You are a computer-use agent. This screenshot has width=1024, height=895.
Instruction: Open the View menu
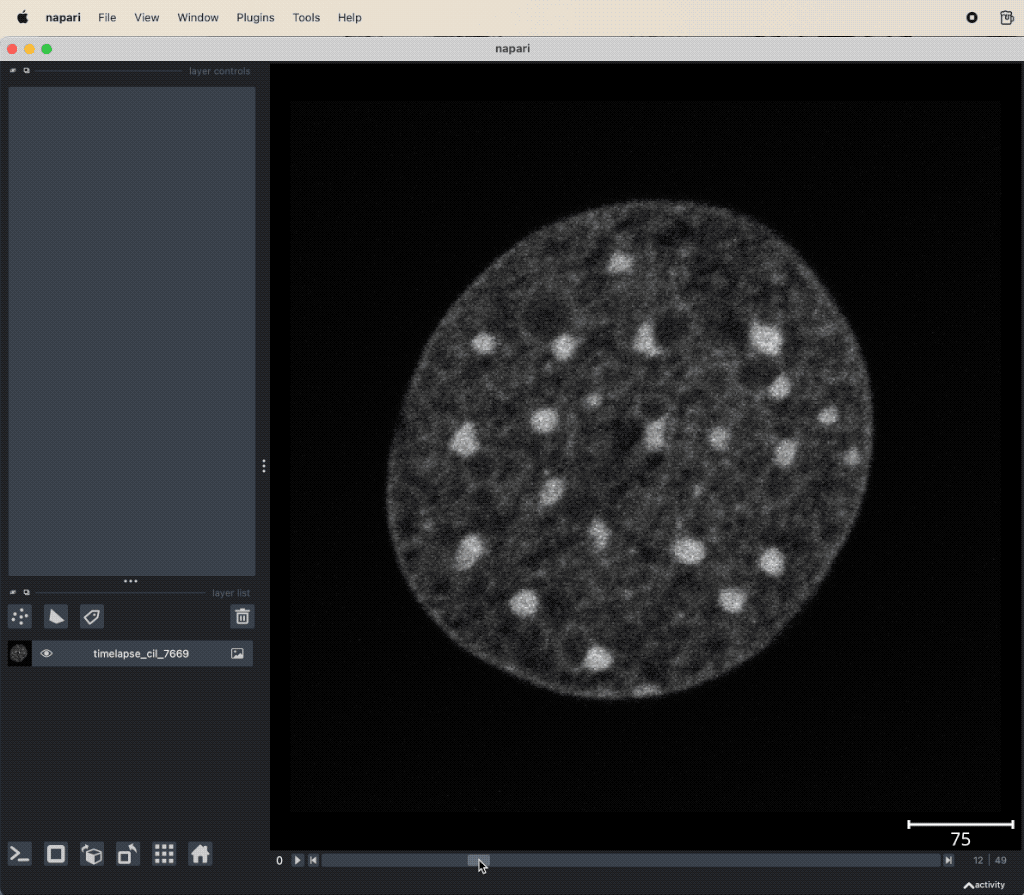click(x=147, y=18)
